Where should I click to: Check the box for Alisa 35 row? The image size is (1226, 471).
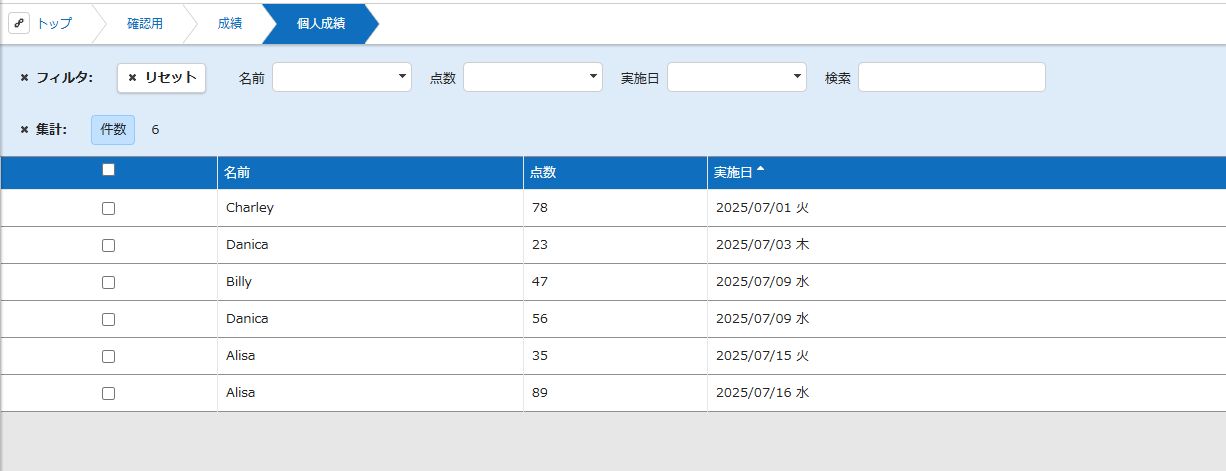click(109, 356)
